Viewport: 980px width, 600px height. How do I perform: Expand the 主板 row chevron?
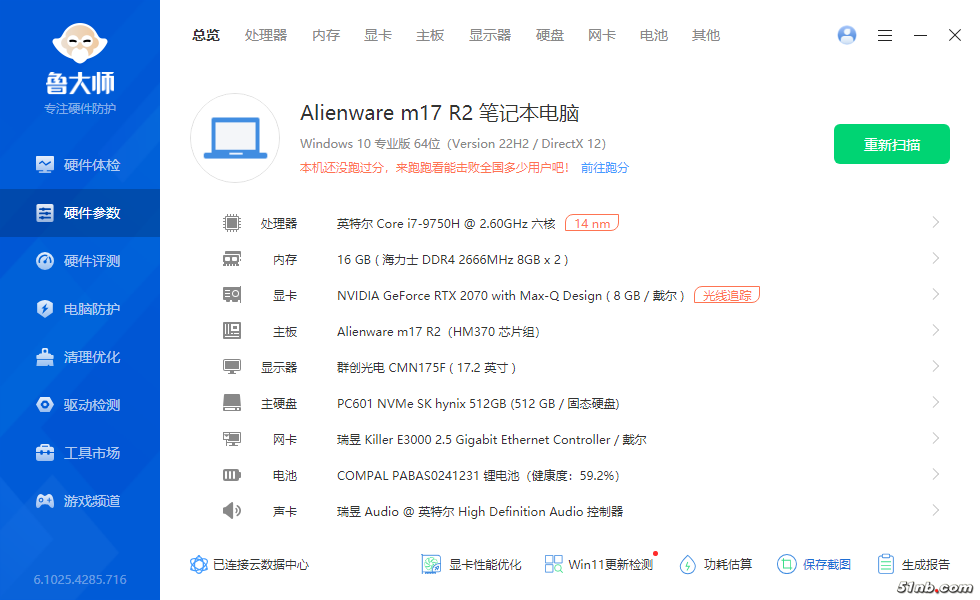pos(936,330)
